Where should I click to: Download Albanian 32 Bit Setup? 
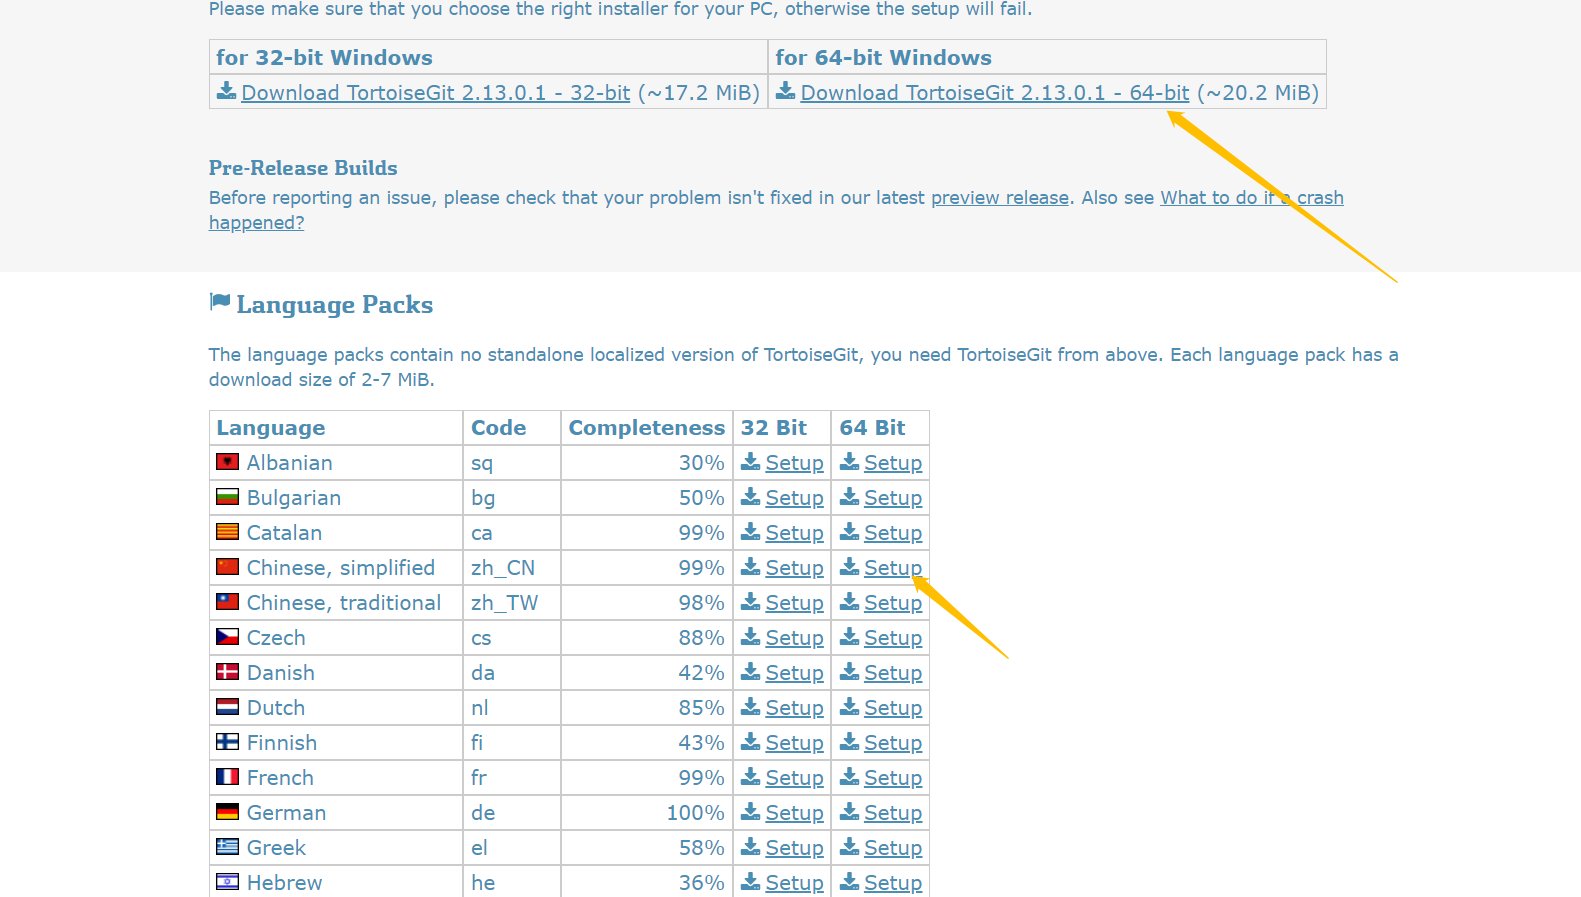[x=794, y=463]
